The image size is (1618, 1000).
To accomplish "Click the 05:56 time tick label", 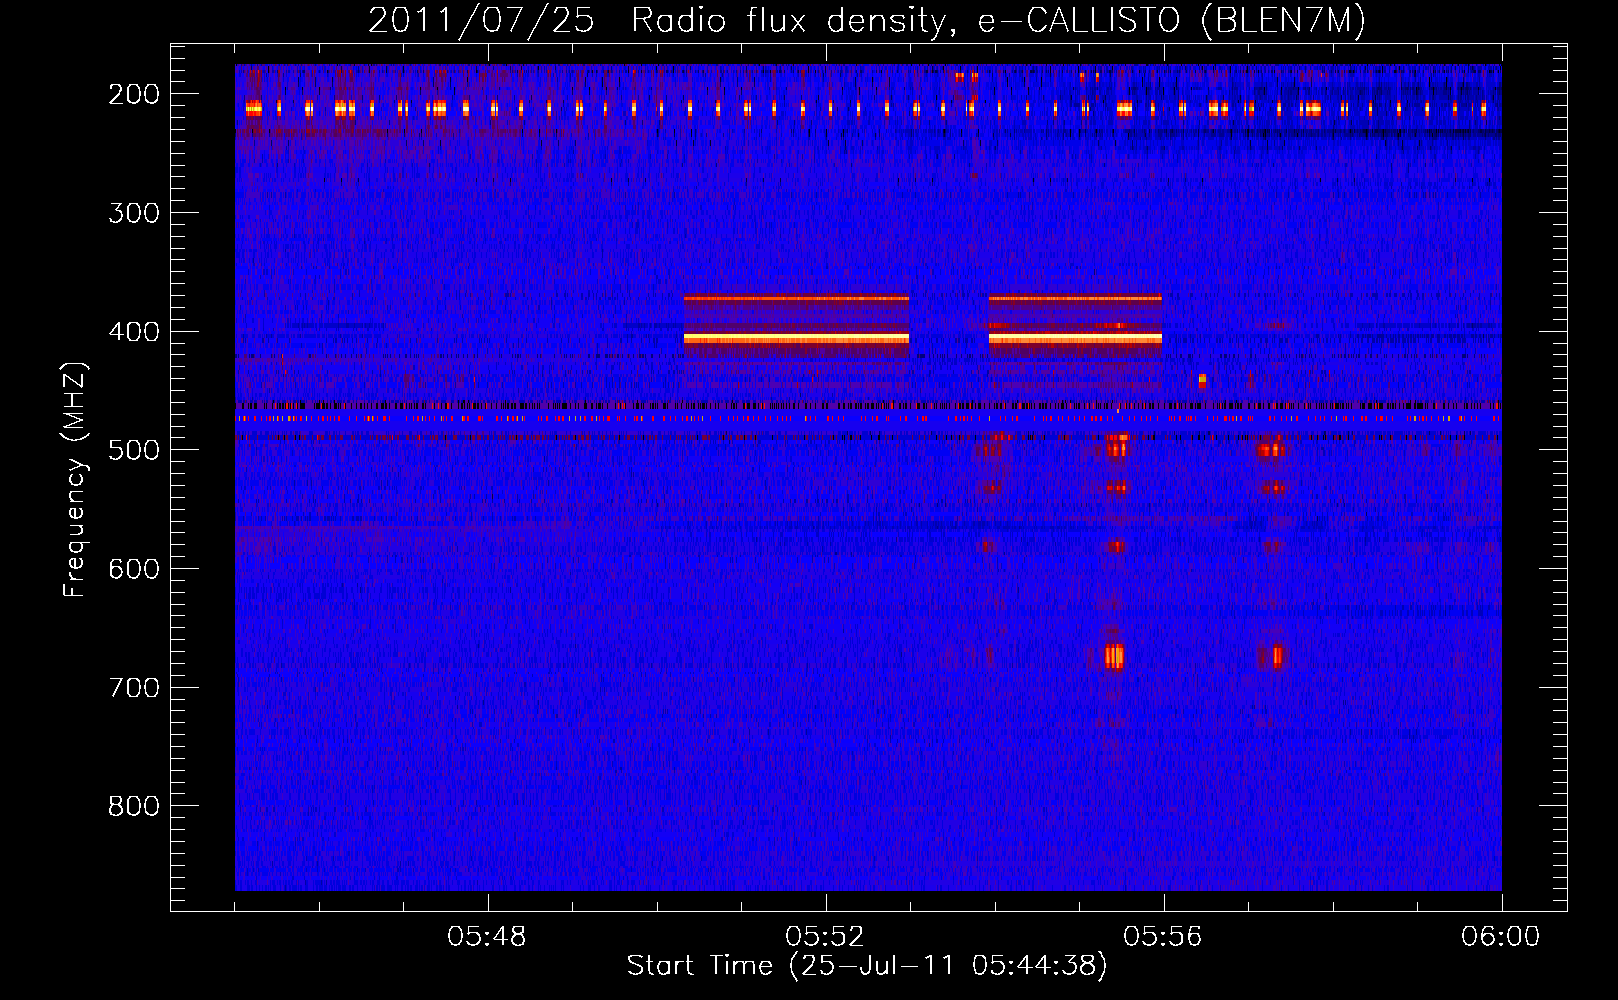I will point(1163,937).
